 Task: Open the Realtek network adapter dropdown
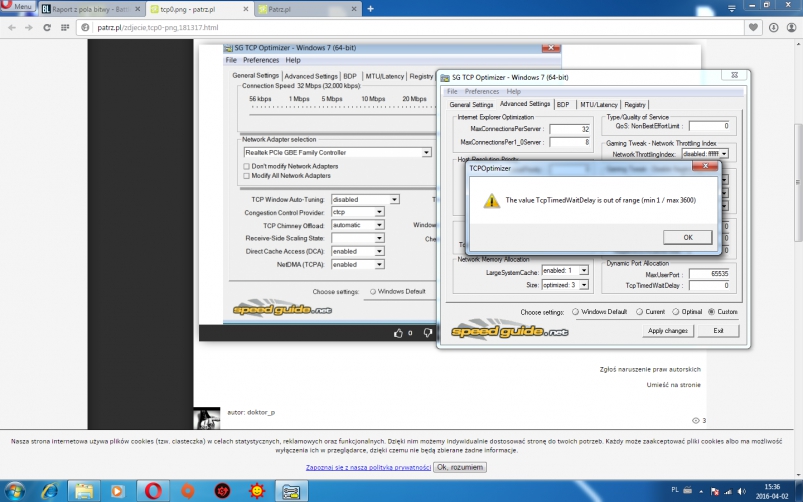coord(426,153)
